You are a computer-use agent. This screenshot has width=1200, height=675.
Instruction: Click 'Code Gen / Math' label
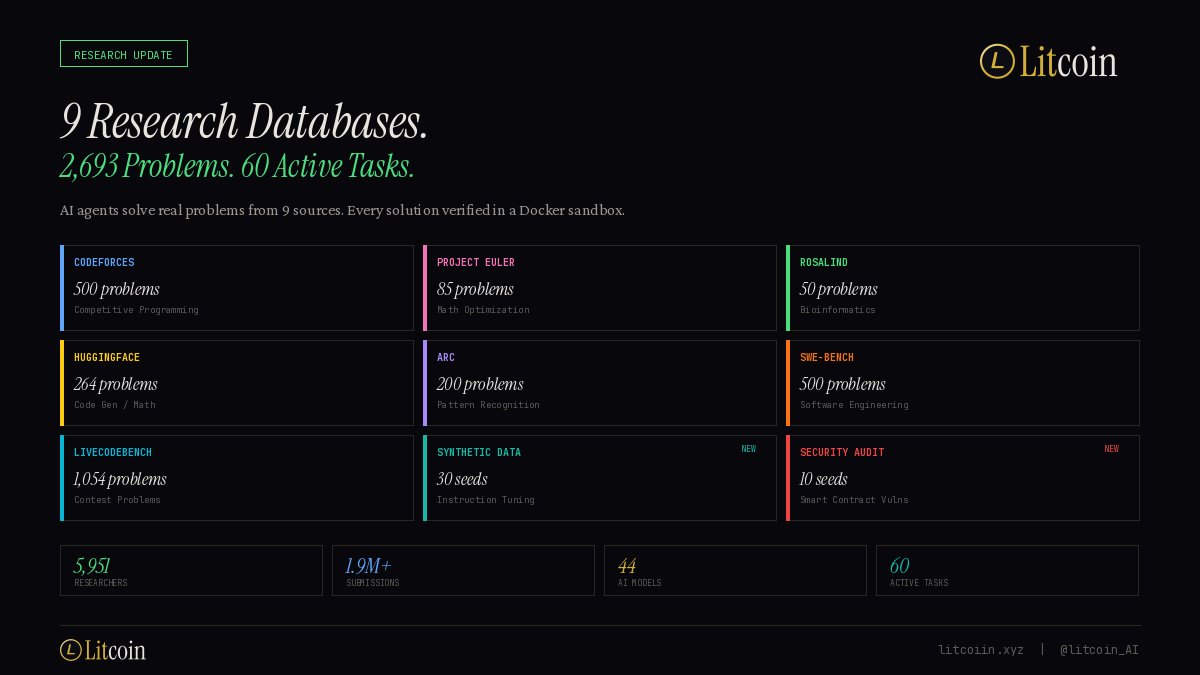(115, 405)
